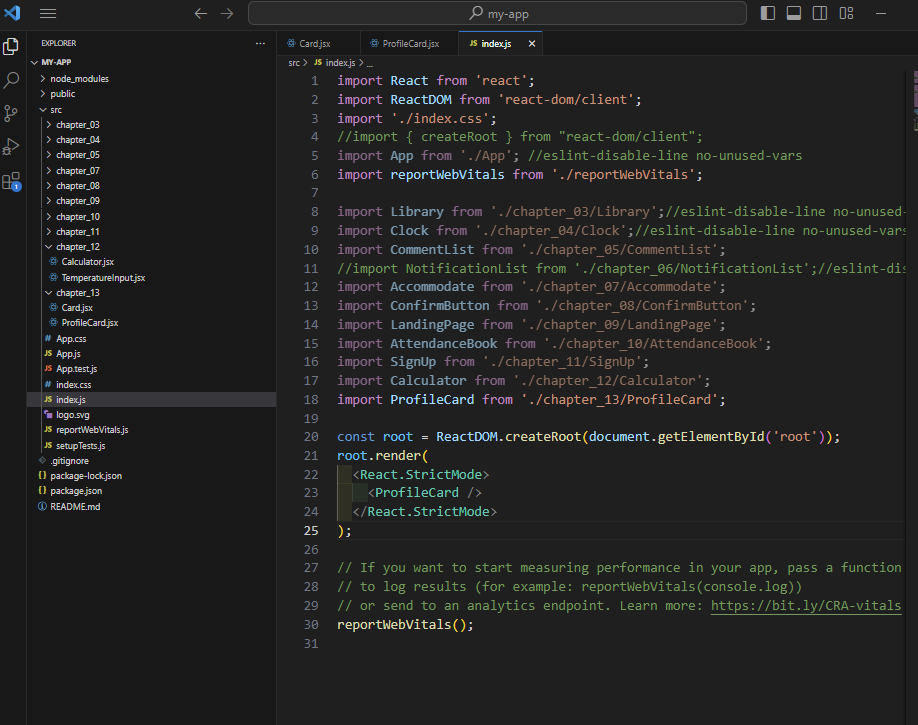The height and width of the screenshot is (725, 918).
Task: Collapse the chapter_12 folder
Action: [x=77, y=246]
